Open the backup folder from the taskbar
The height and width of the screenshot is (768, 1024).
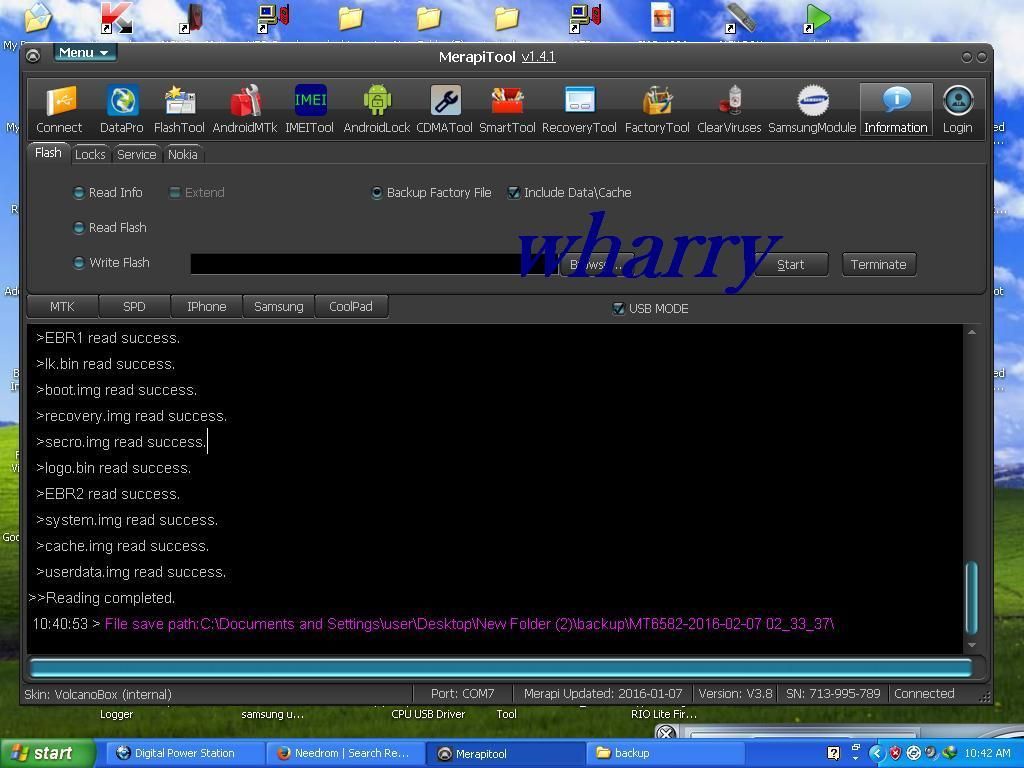point(666,753)
